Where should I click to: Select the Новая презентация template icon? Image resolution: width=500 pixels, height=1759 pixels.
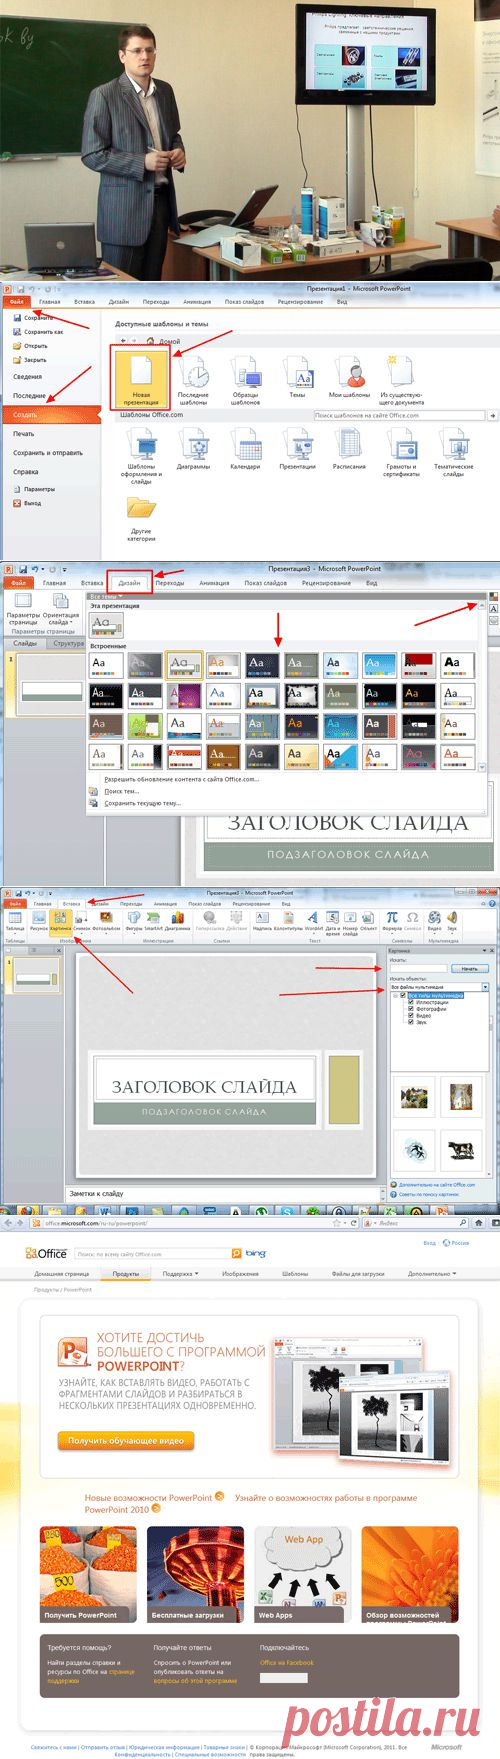141,380
